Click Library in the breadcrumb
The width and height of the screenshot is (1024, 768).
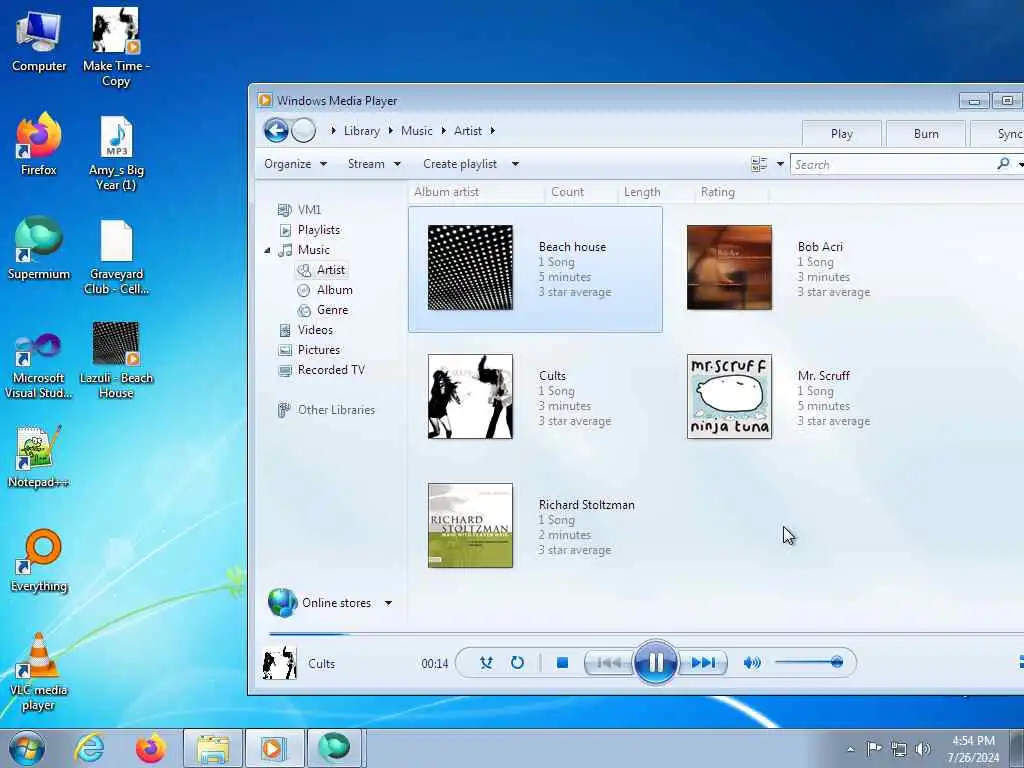[x=362, y=131]
